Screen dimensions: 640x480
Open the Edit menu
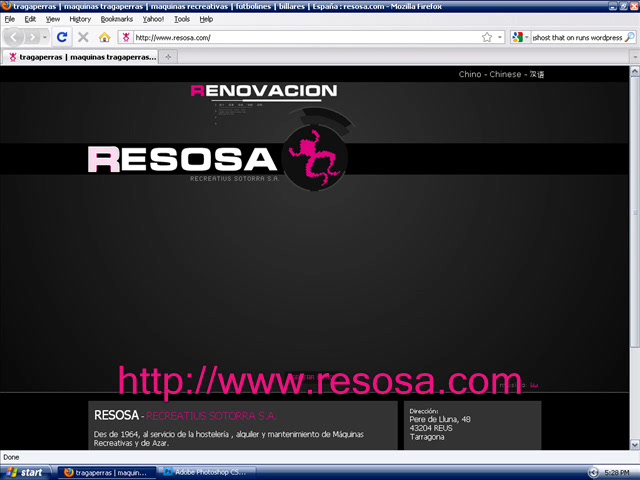[x=30, y=19]
